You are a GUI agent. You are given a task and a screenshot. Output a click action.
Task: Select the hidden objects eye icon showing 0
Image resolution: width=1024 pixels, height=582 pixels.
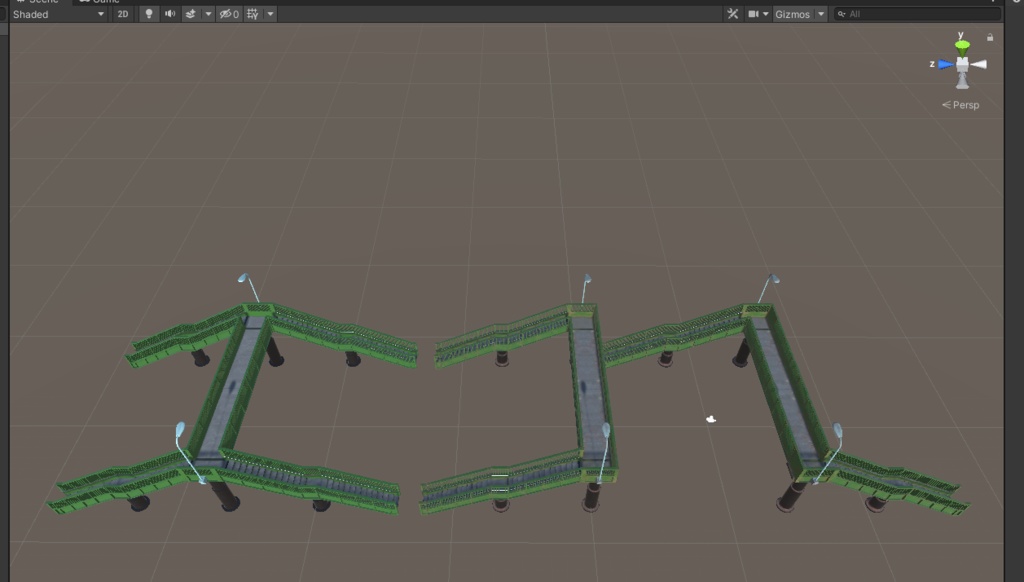click(x=230, y=14)
